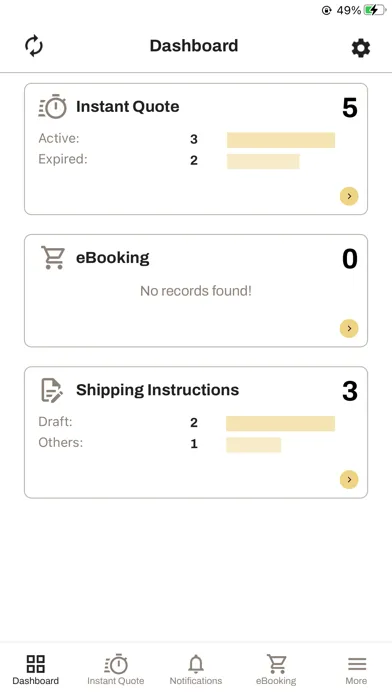Click the stopwatch icon beside Instant Quote
Screen dimensions: 392x696
coord(53,107)
